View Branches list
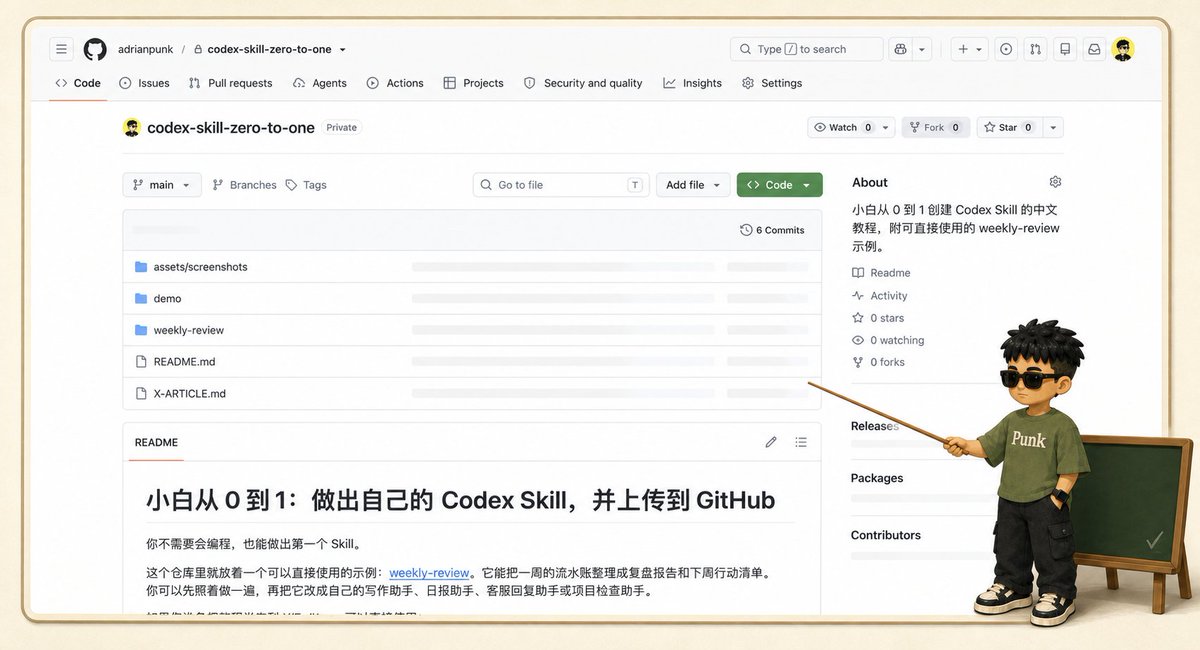The height and width of the screenshot is (650, 1200). tap(244, 185)
